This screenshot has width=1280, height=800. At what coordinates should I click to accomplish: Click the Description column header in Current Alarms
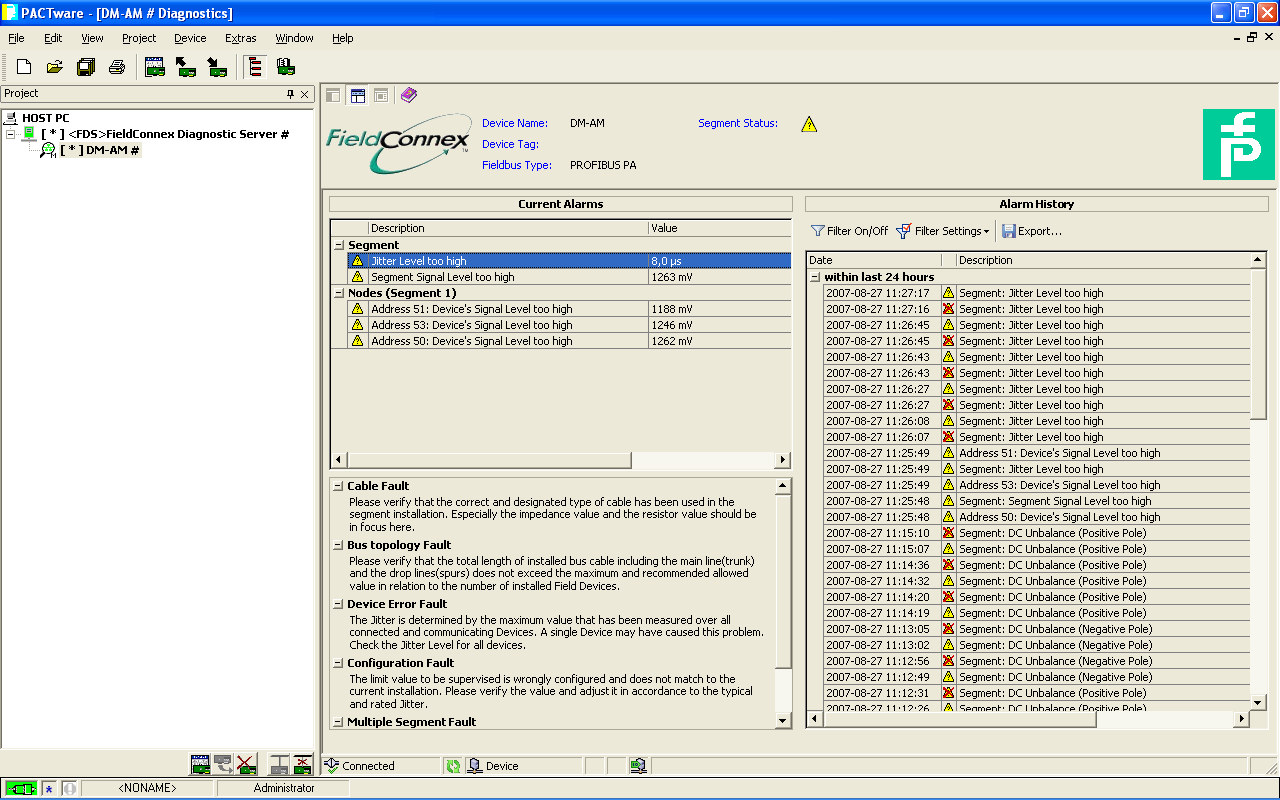(x=508, y=228)
